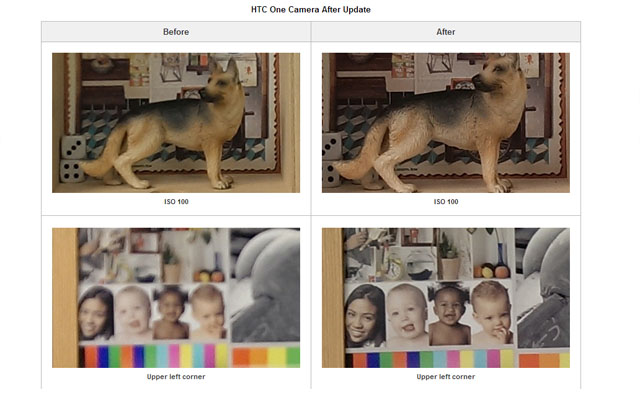This screenshot has height=395, width=640.
Task: Click the "ISO 100" caption under After
Action: 446,202
